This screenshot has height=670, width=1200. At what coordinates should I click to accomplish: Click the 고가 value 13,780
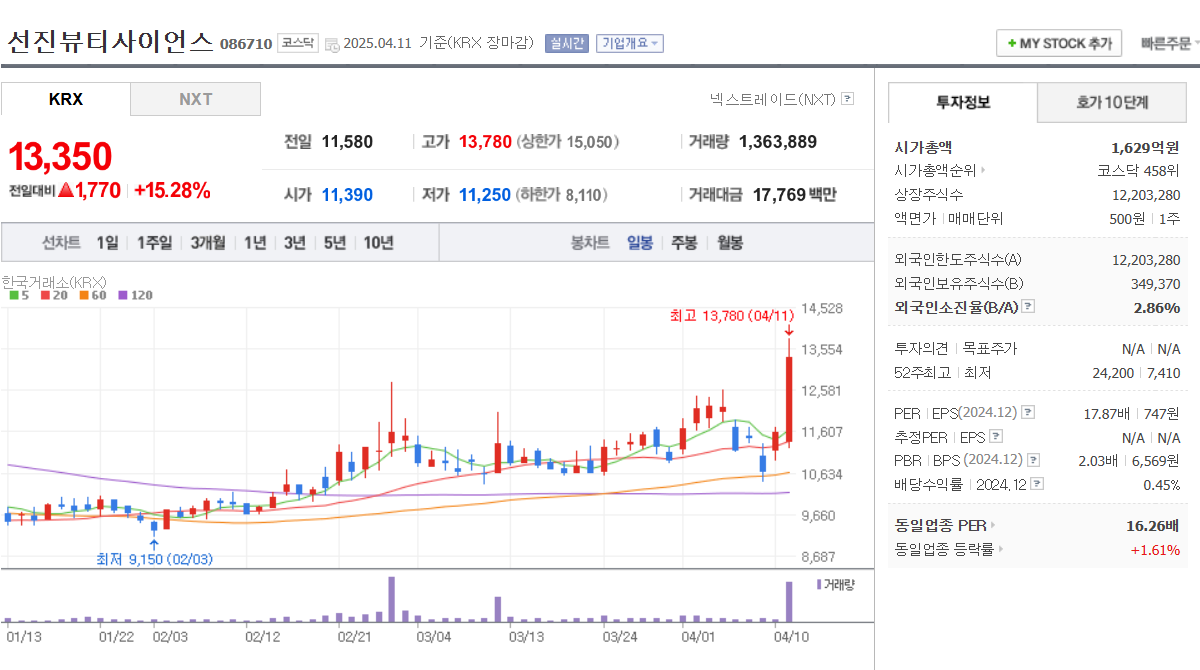(x=485, y=142)
